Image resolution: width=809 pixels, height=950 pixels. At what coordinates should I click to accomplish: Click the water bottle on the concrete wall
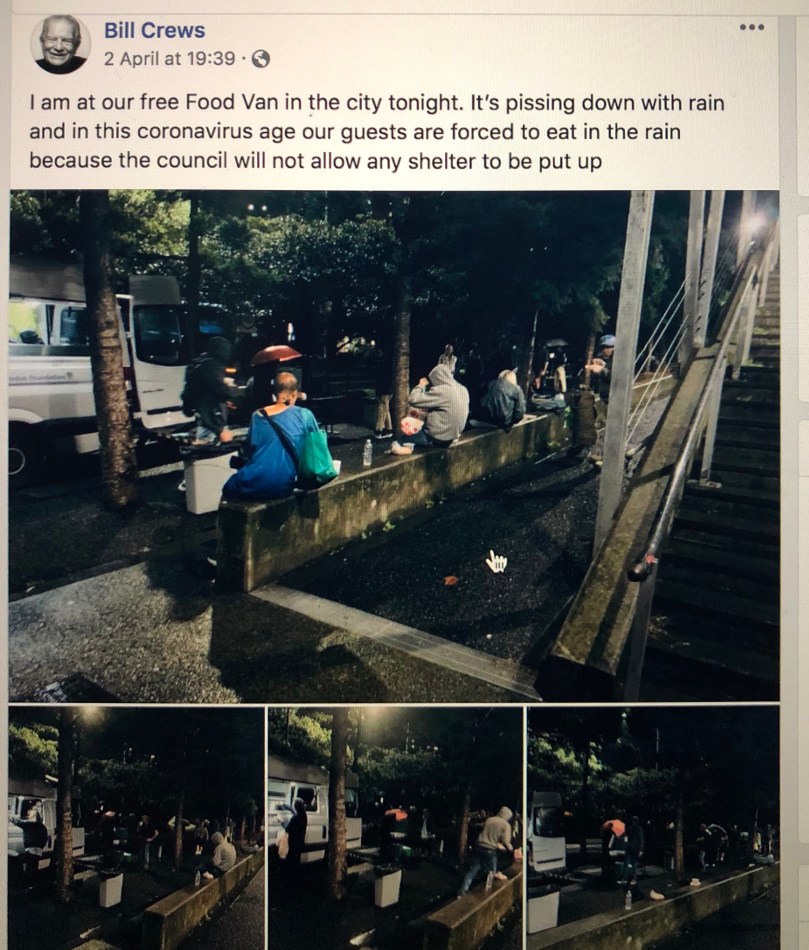pyautogui.click(x=367, y=453)
